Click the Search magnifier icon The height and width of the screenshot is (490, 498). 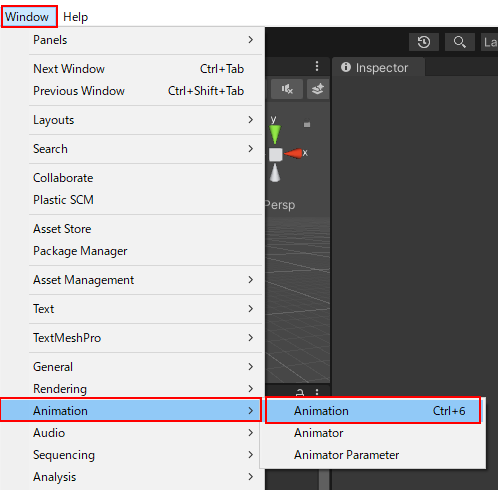[x=460, y=42]
